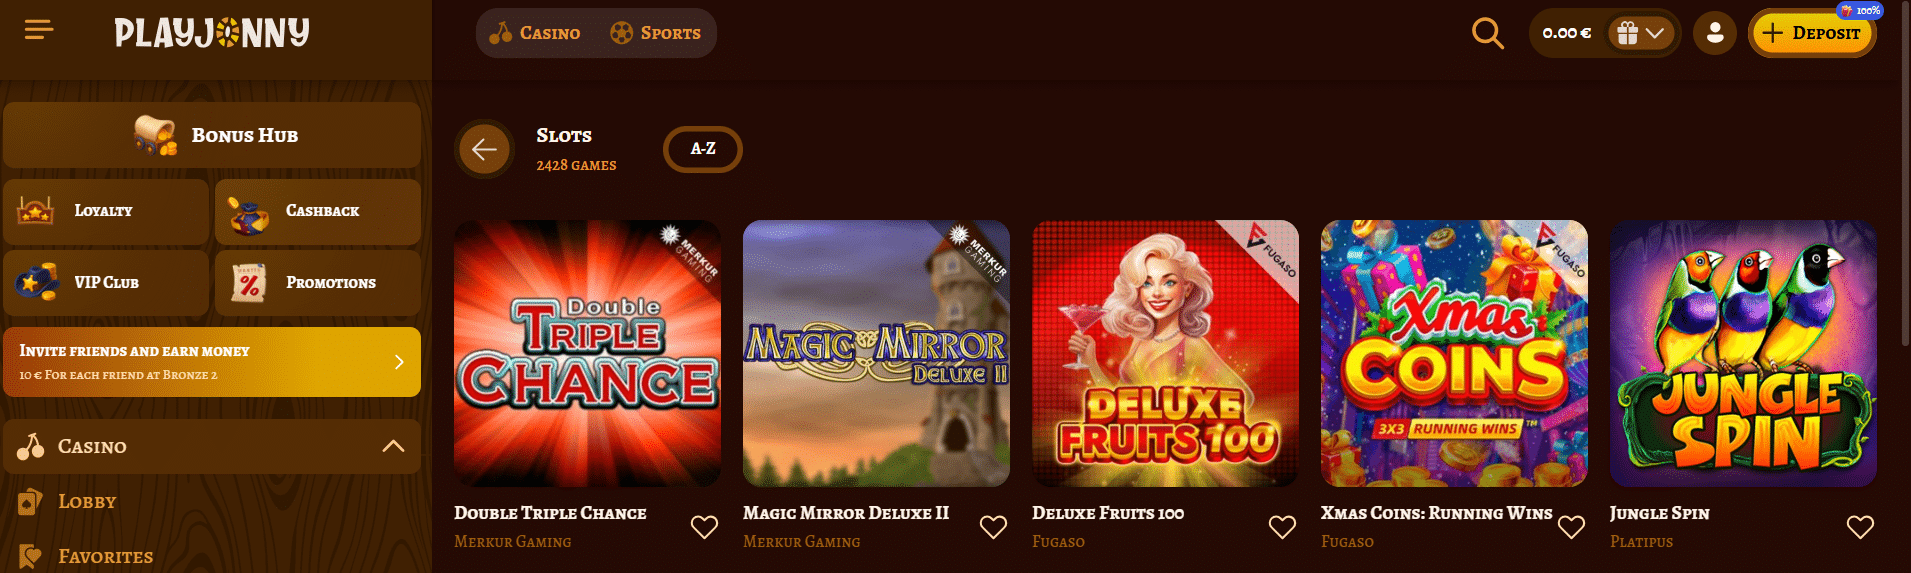Switch to the Sports tab

point(656,33)
